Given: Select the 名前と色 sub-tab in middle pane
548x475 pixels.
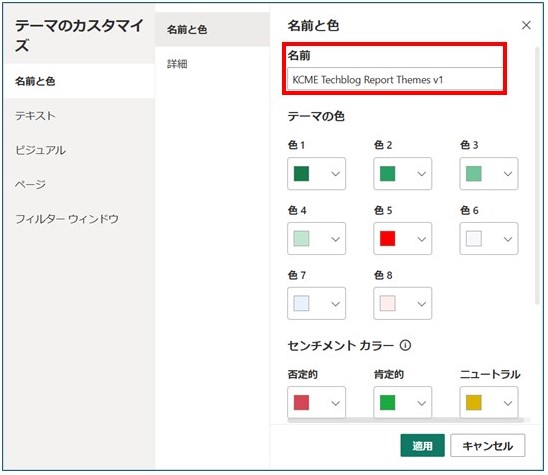Looking at the screenshot, I should click(212, 30).
